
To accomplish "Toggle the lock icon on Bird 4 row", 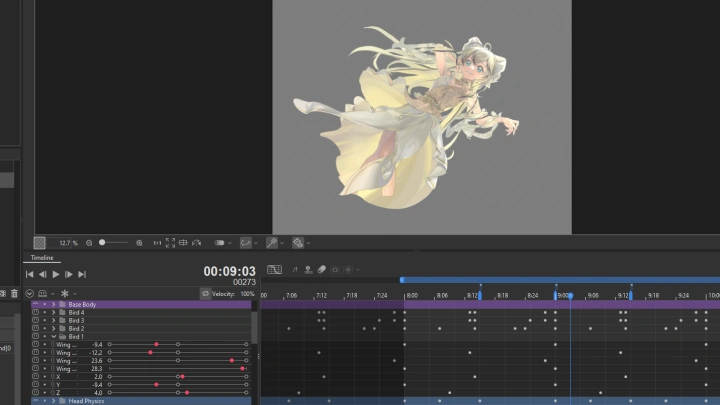I will point(35,312).
